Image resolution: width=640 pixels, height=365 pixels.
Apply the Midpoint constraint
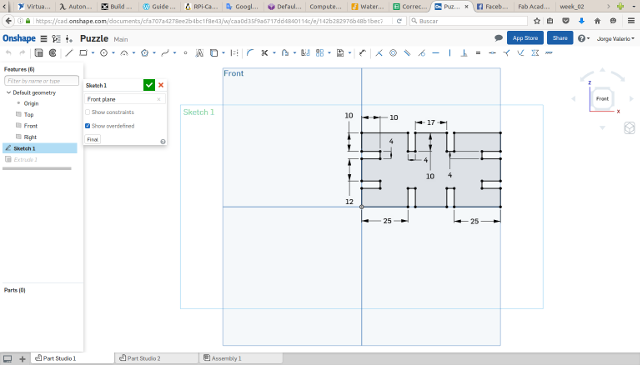492,53
